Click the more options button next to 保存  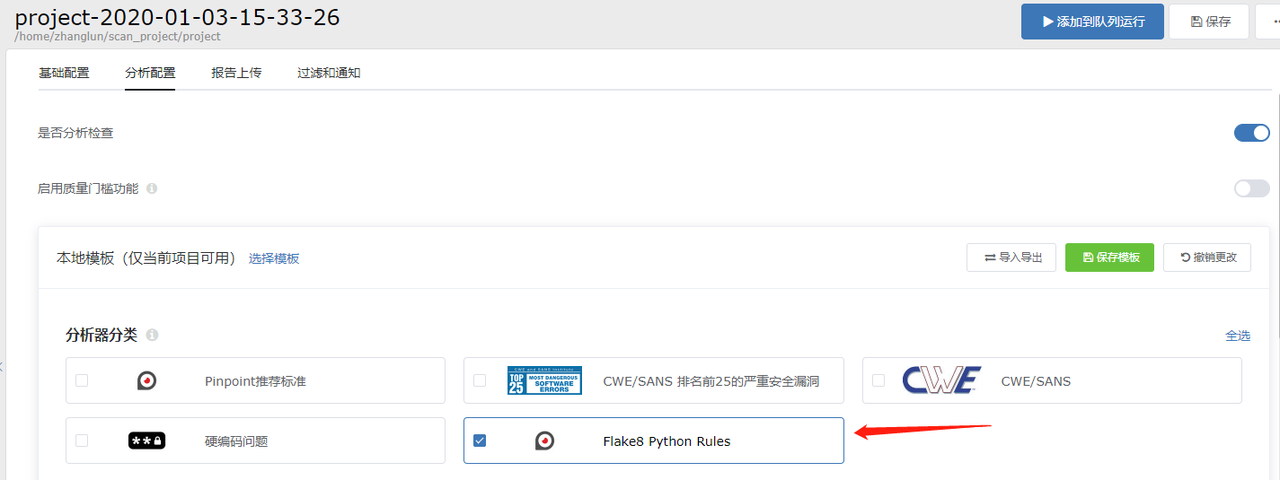[1268, 21]
